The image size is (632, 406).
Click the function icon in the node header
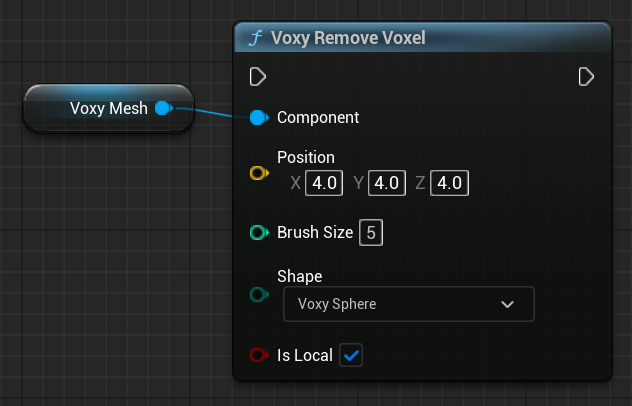click(256, 39)
